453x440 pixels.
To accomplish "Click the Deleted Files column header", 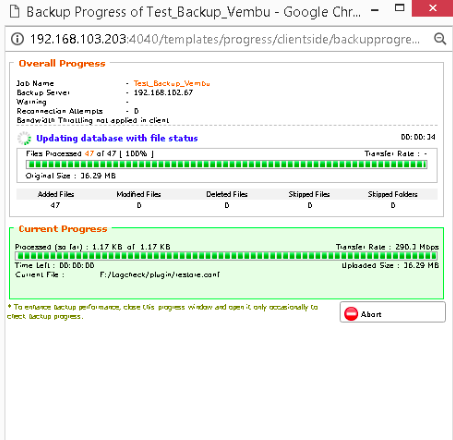I will coord(227,194).
